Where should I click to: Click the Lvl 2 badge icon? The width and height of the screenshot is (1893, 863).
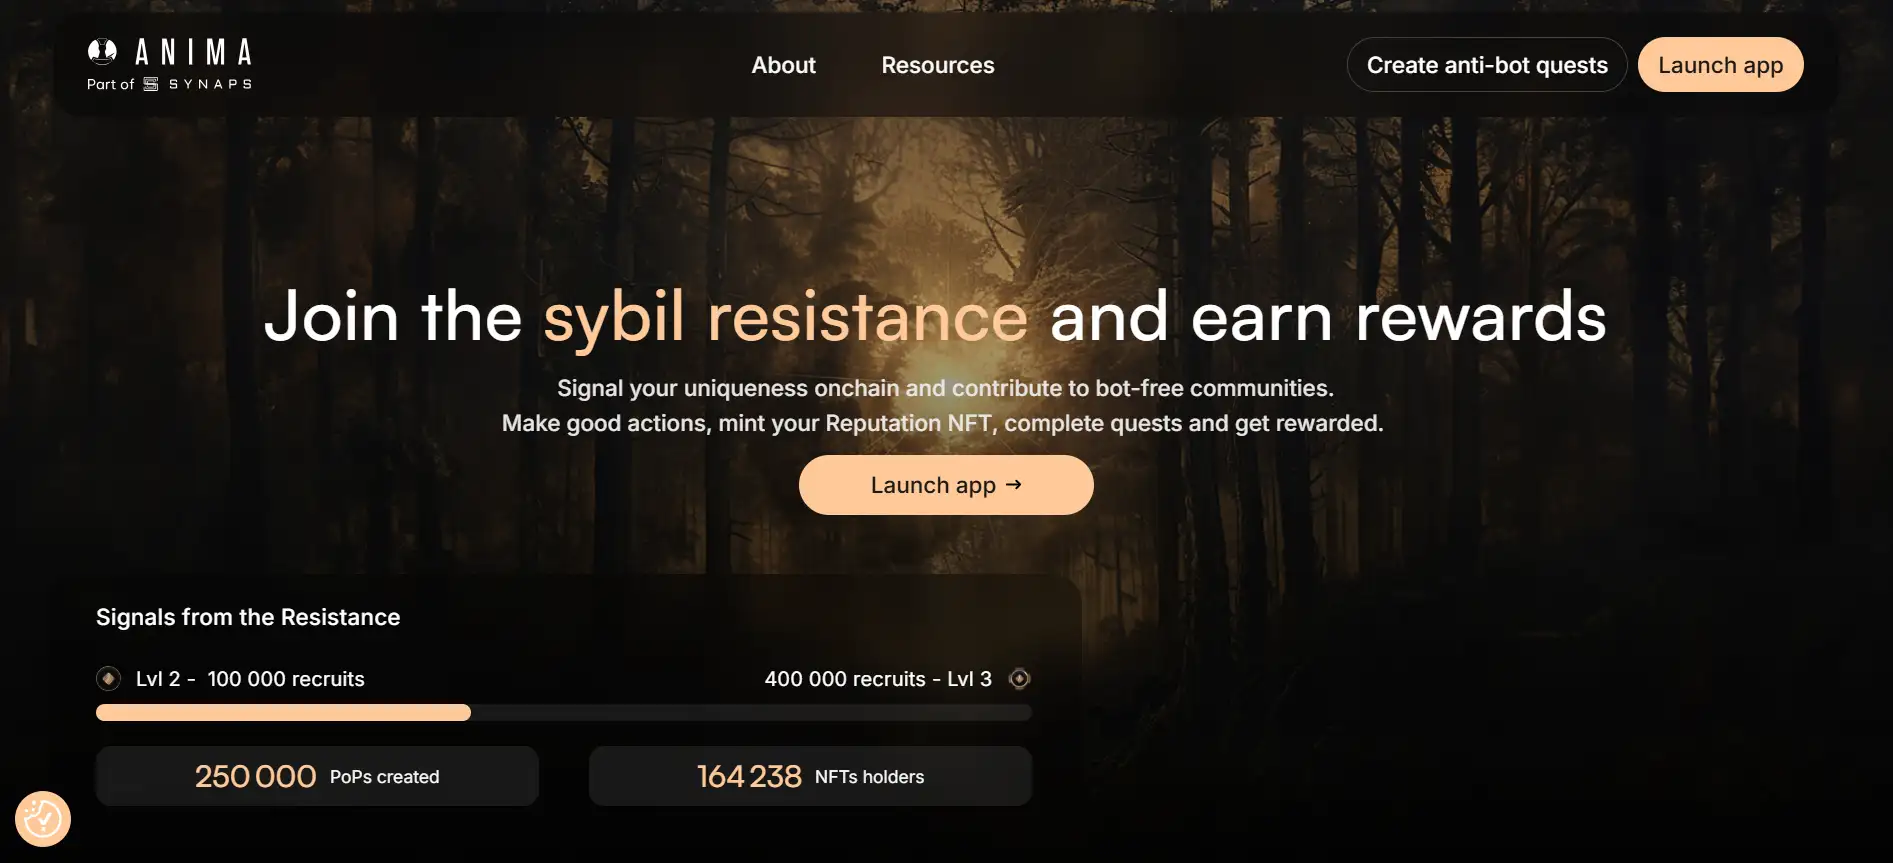tap(108, 678)
